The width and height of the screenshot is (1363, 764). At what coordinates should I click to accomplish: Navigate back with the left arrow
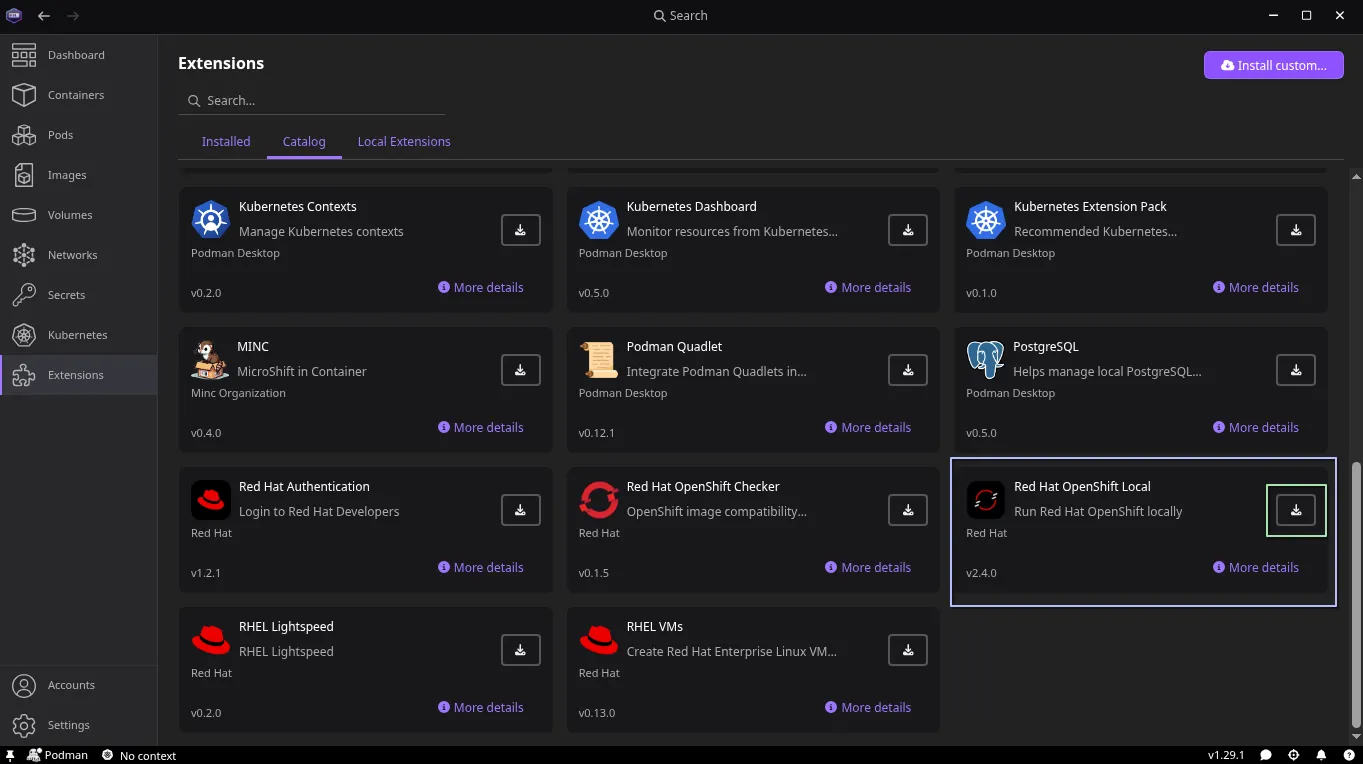(x=44, y=16)
